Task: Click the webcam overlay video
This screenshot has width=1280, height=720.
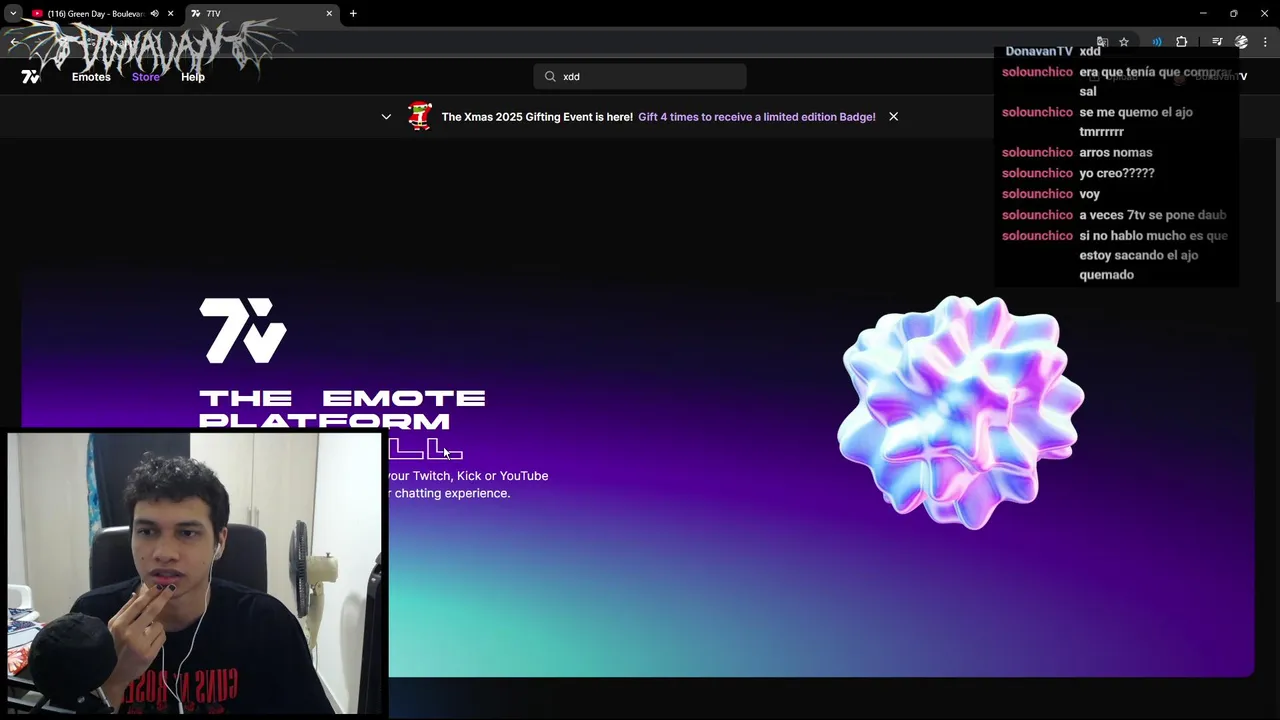Action: [195, 573]
